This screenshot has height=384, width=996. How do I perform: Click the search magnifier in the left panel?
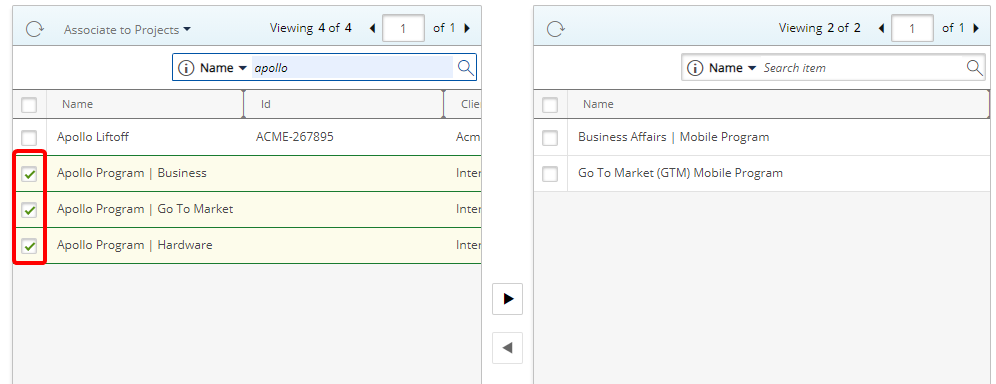click(466, 68)
